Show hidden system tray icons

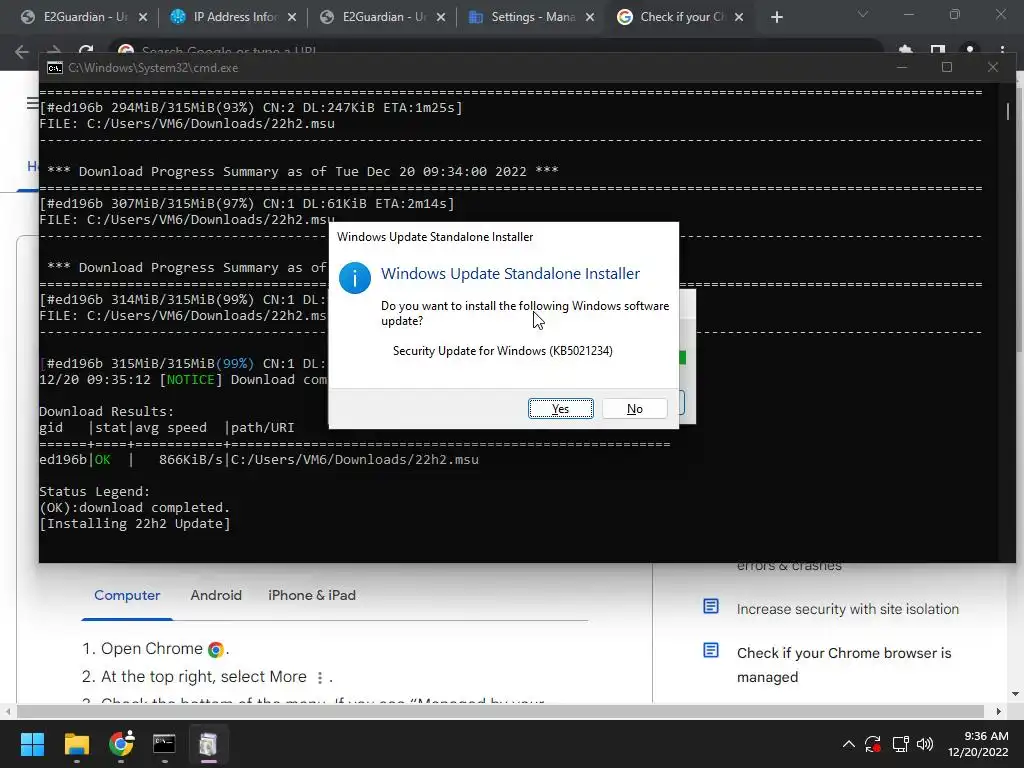pyautogui.click(x=848, y=744)
